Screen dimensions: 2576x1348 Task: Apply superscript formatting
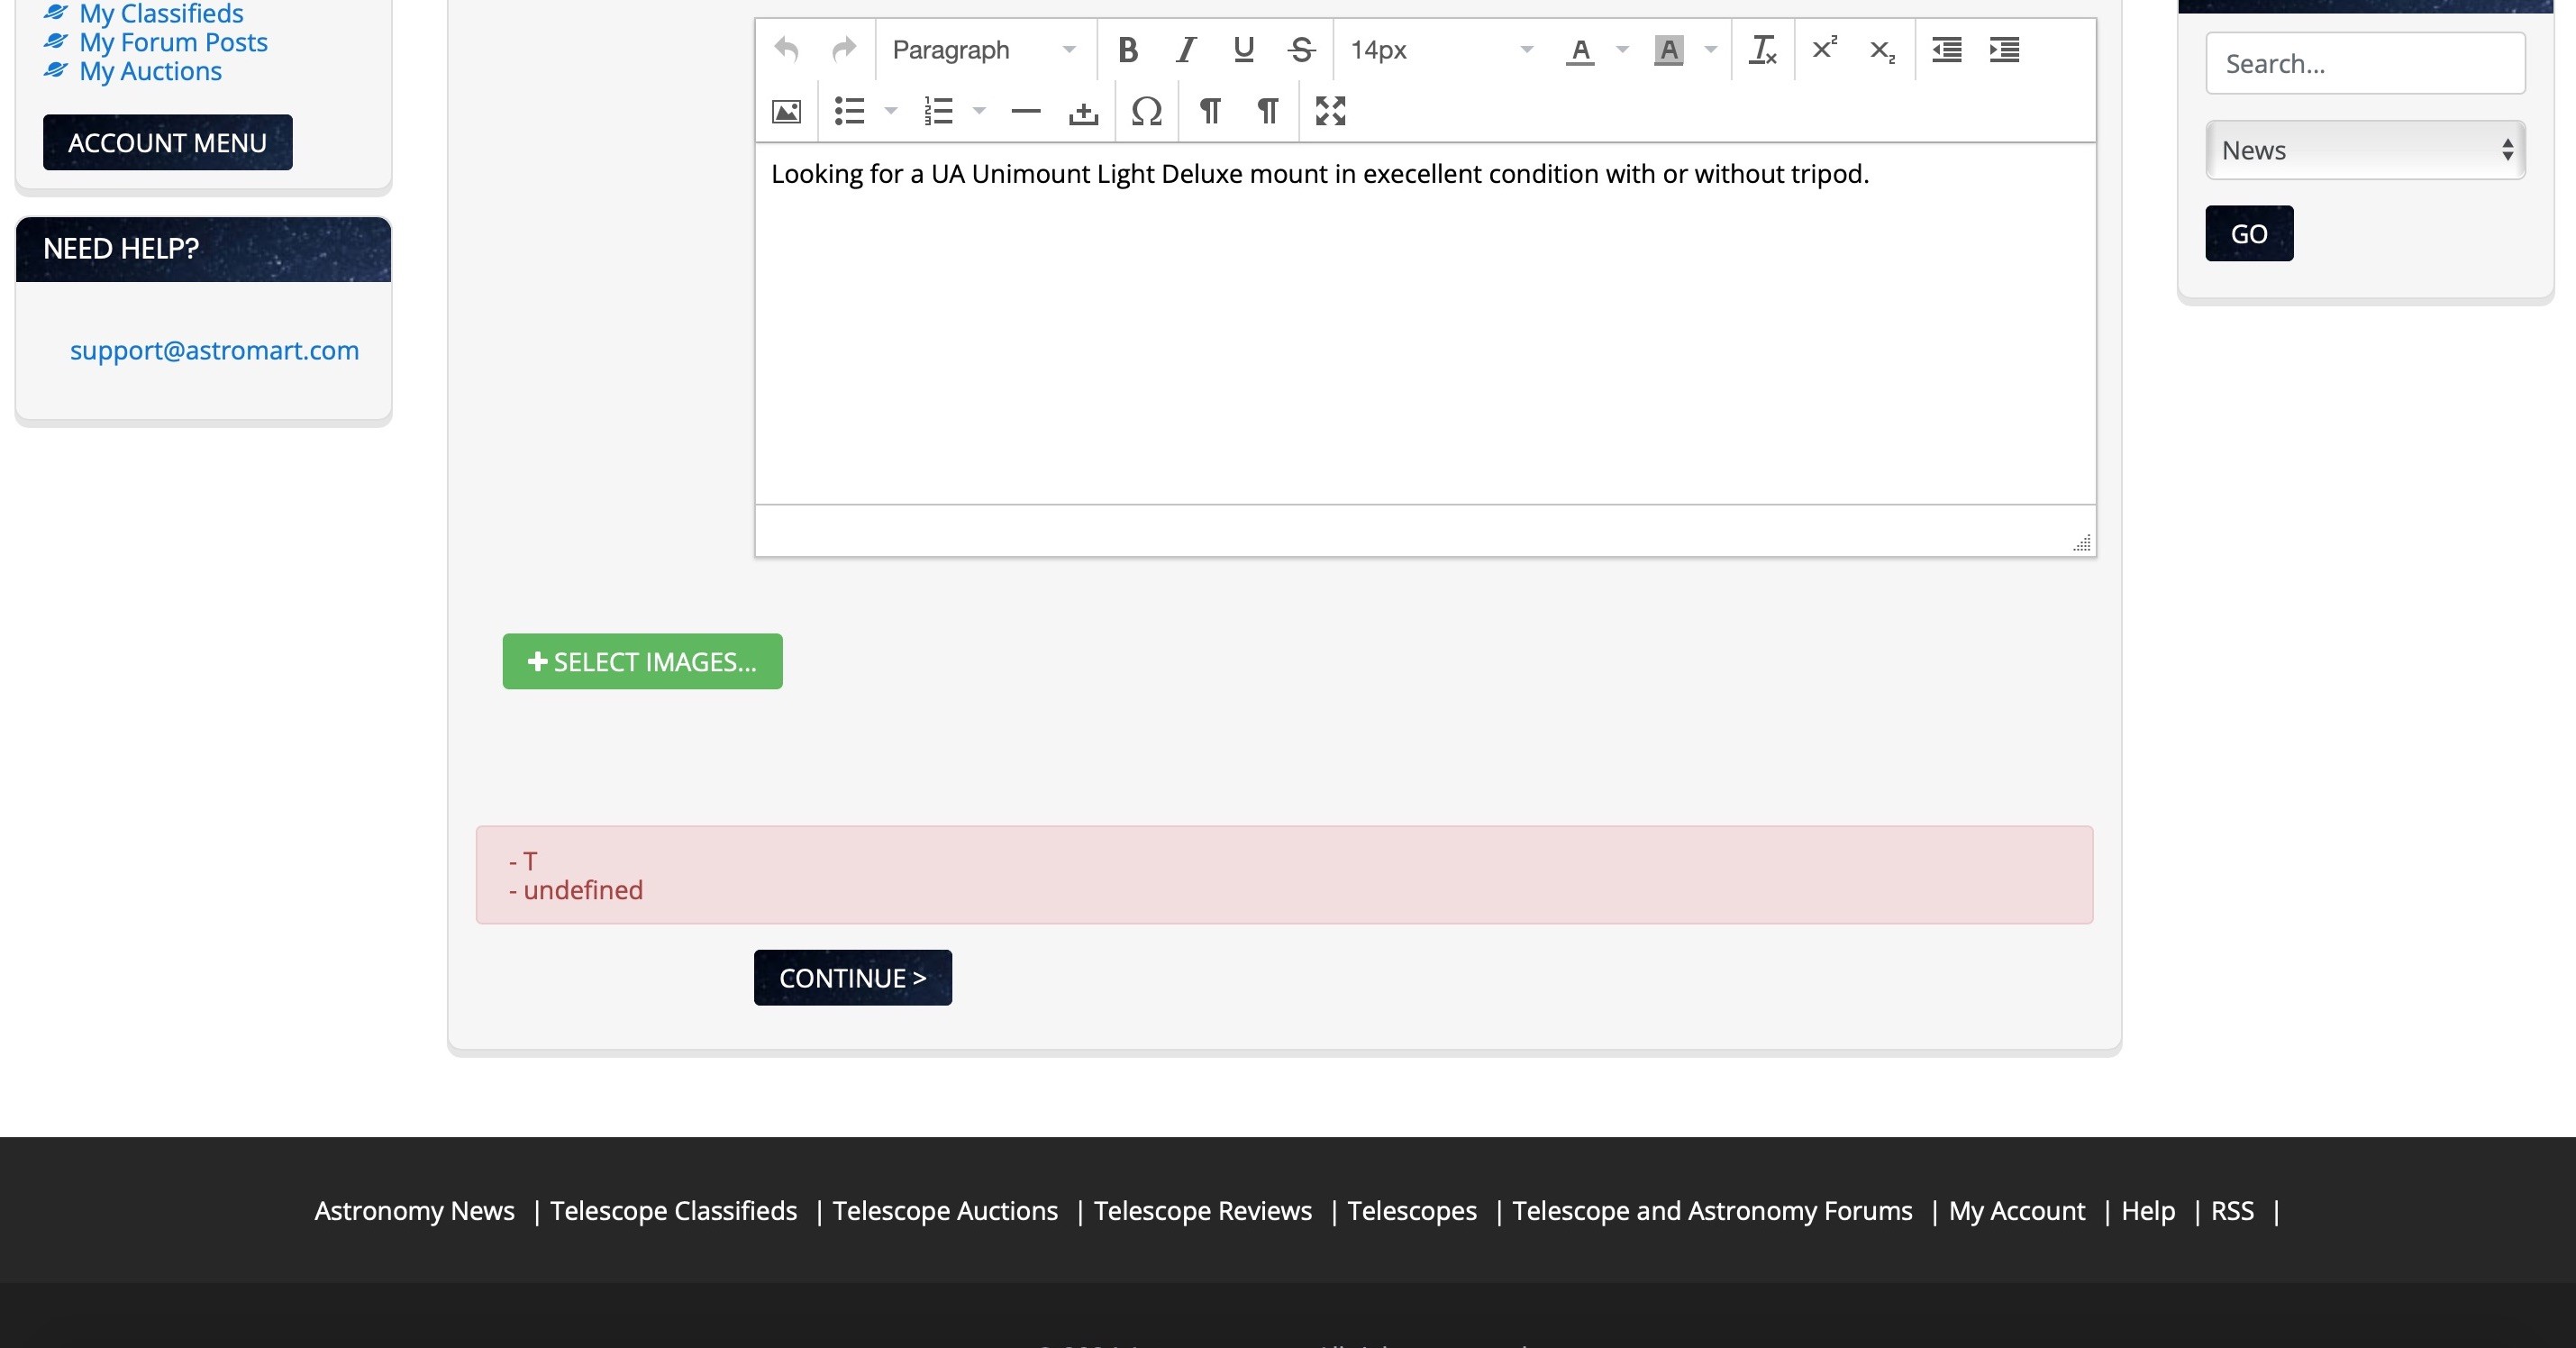1825,49
